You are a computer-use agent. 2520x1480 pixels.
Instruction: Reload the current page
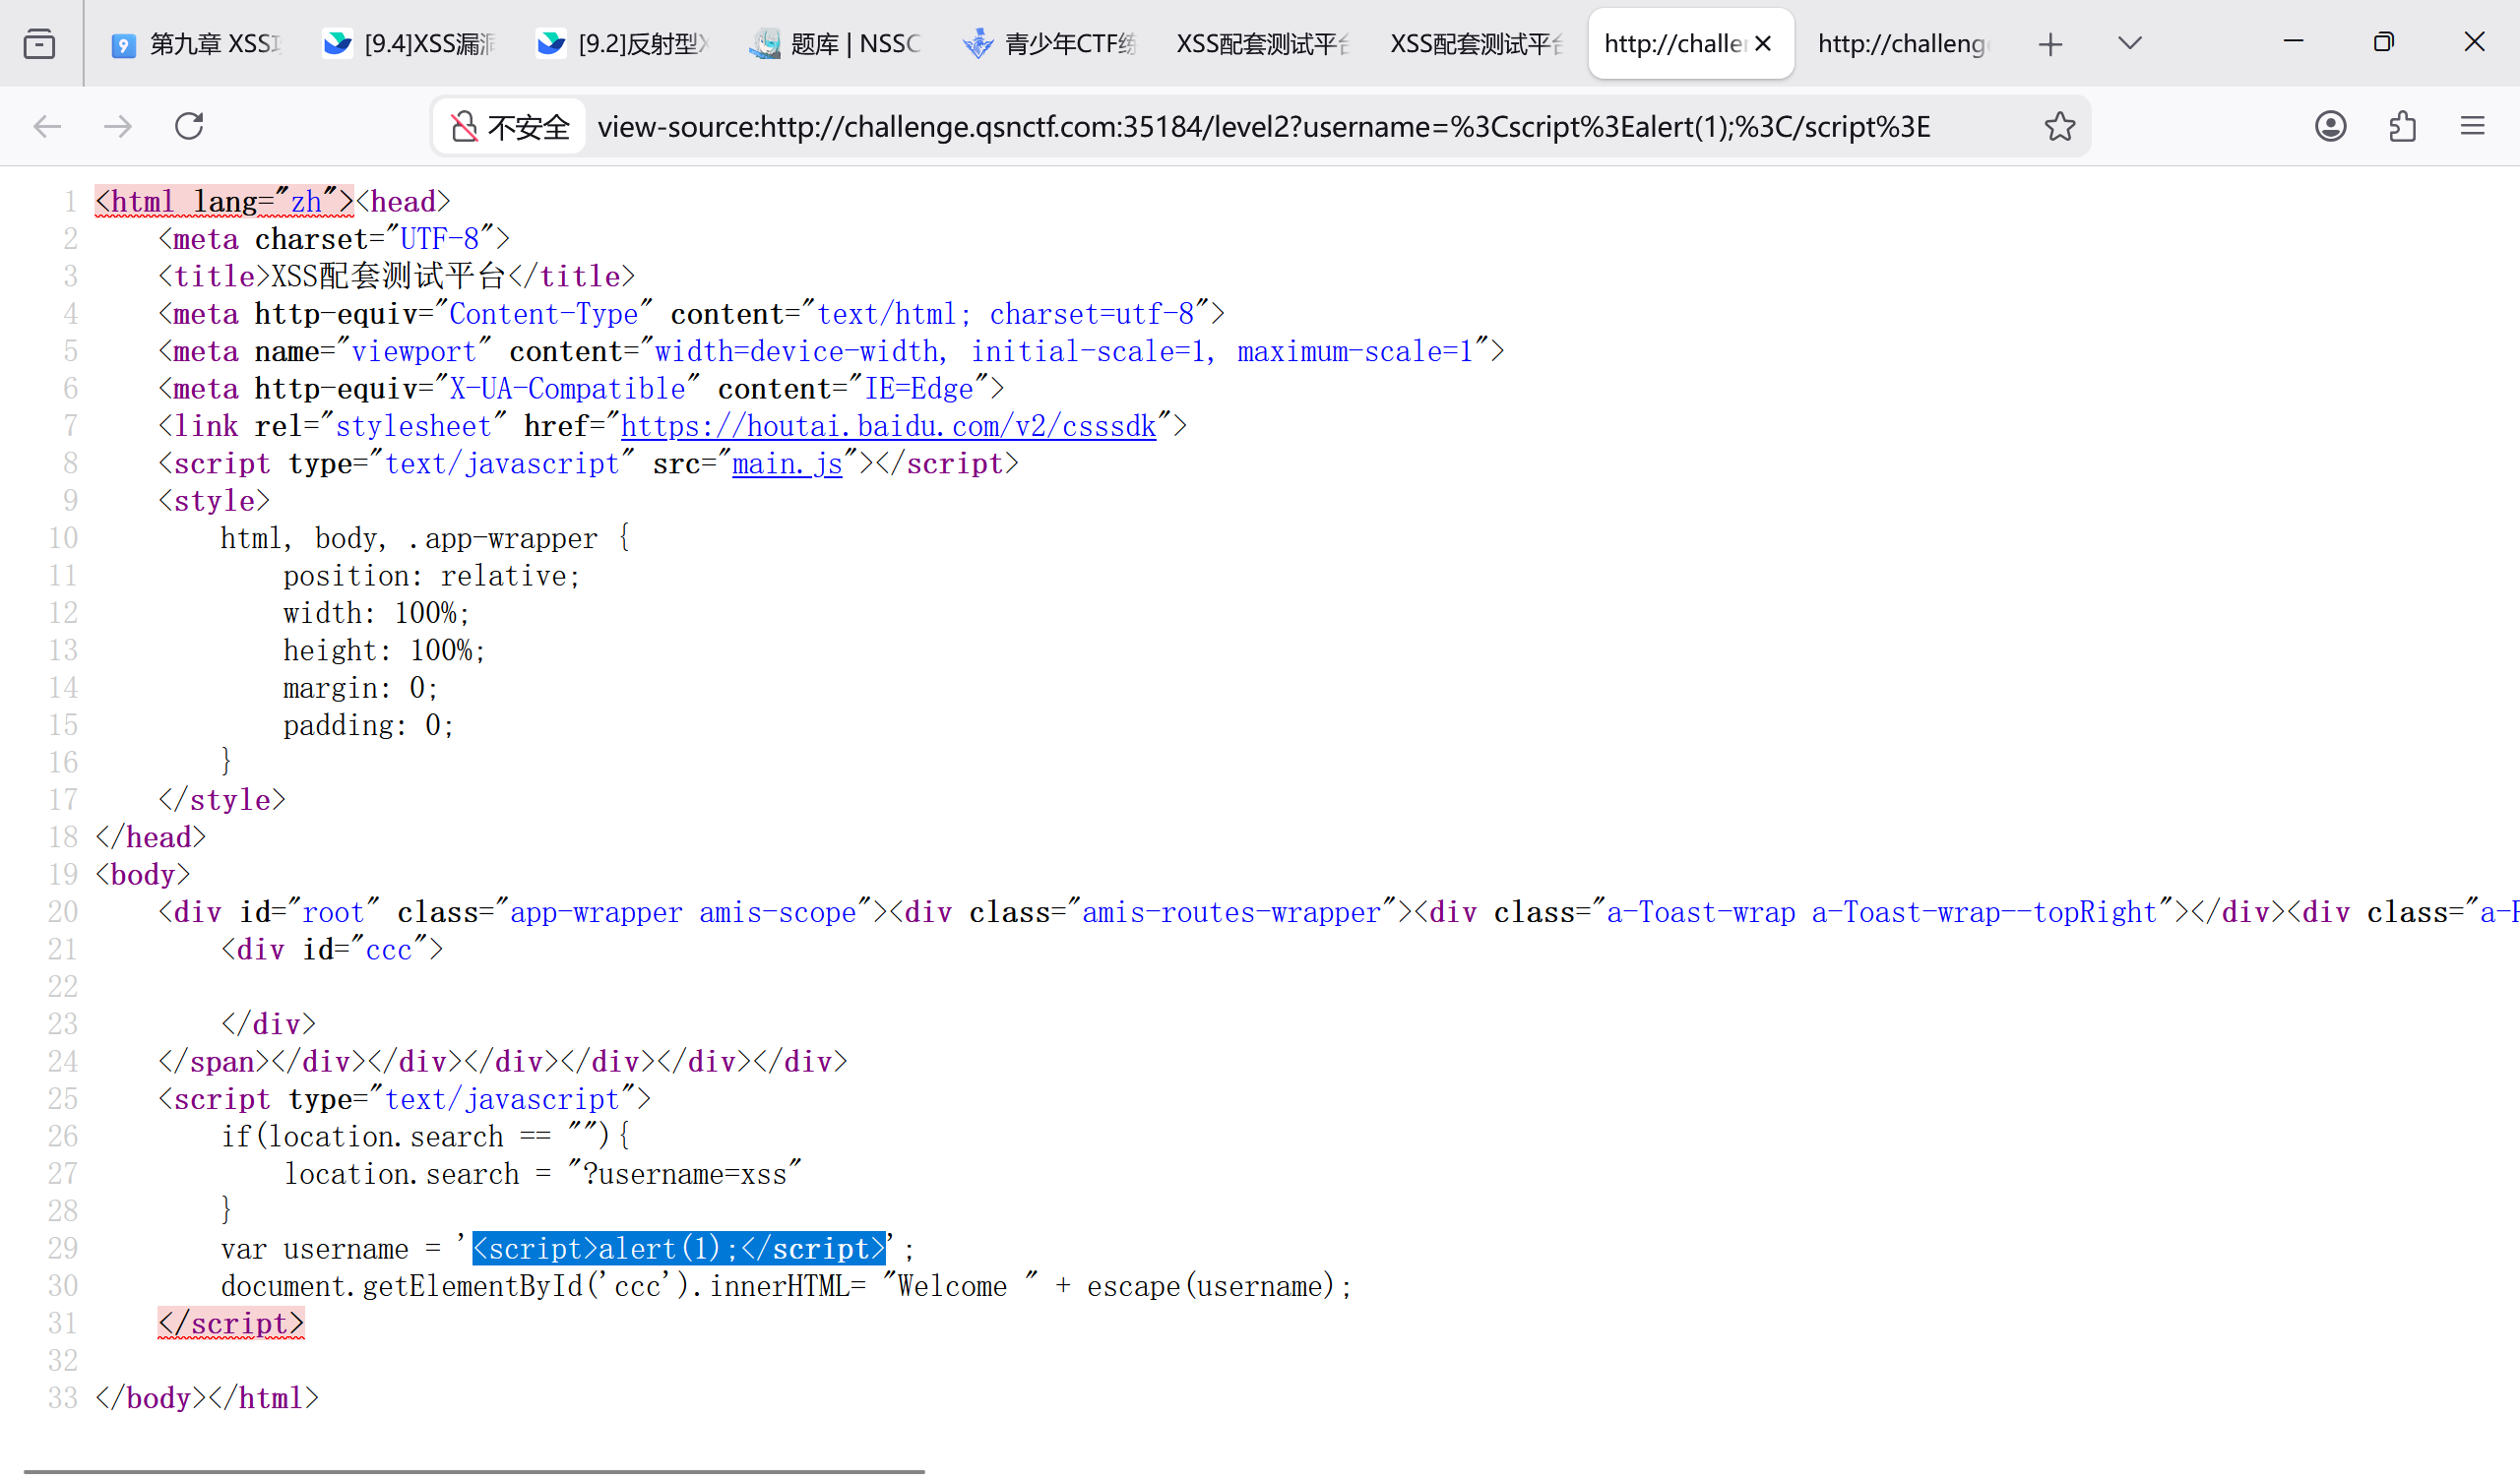[189, 127]
